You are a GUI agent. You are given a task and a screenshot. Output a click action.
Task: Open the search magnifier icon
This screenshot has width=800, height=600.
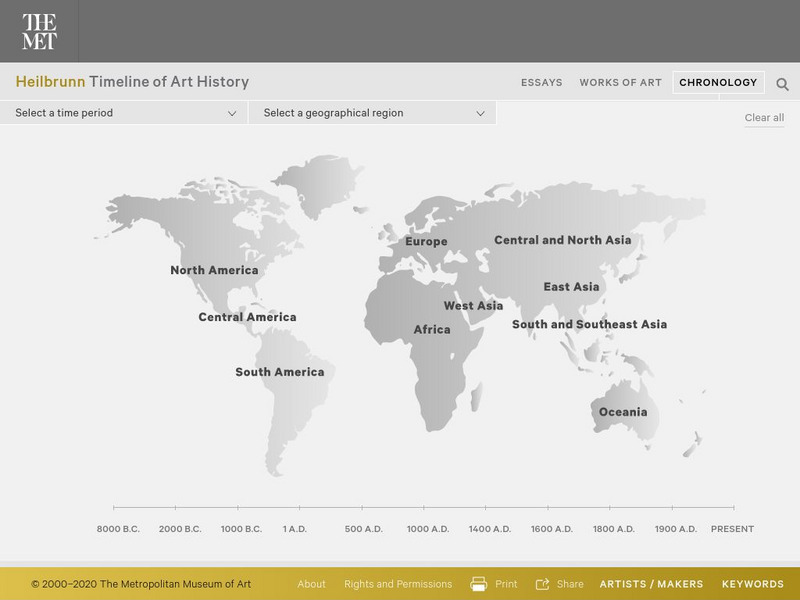[782, 82]
